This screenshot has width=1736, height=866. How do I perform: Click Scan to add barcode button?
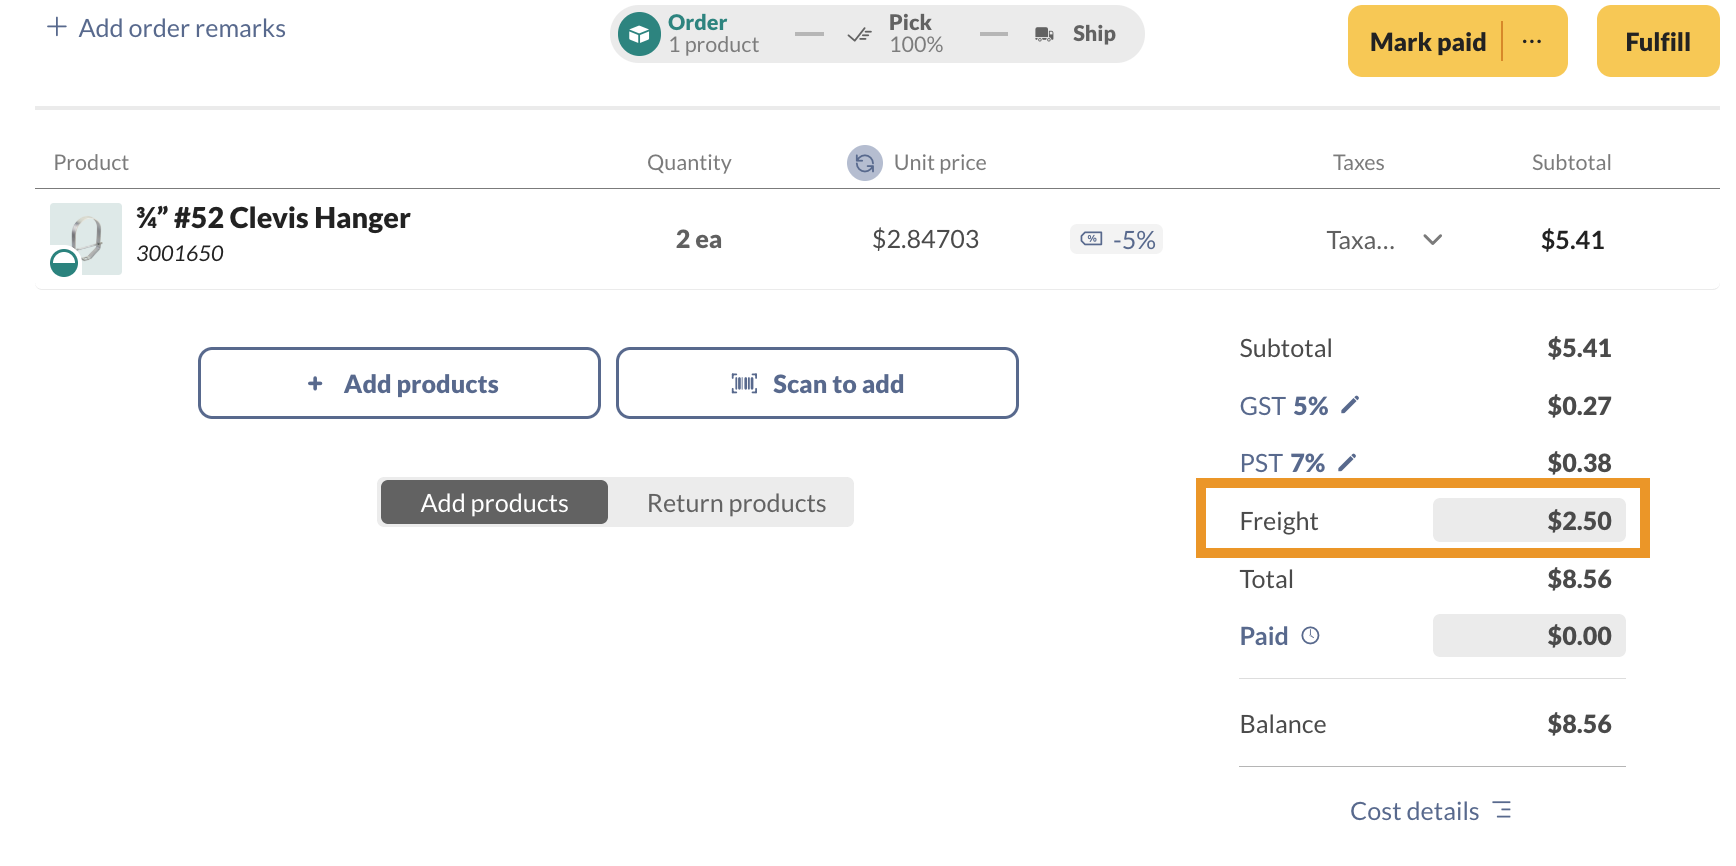click(x=817, y=384)
